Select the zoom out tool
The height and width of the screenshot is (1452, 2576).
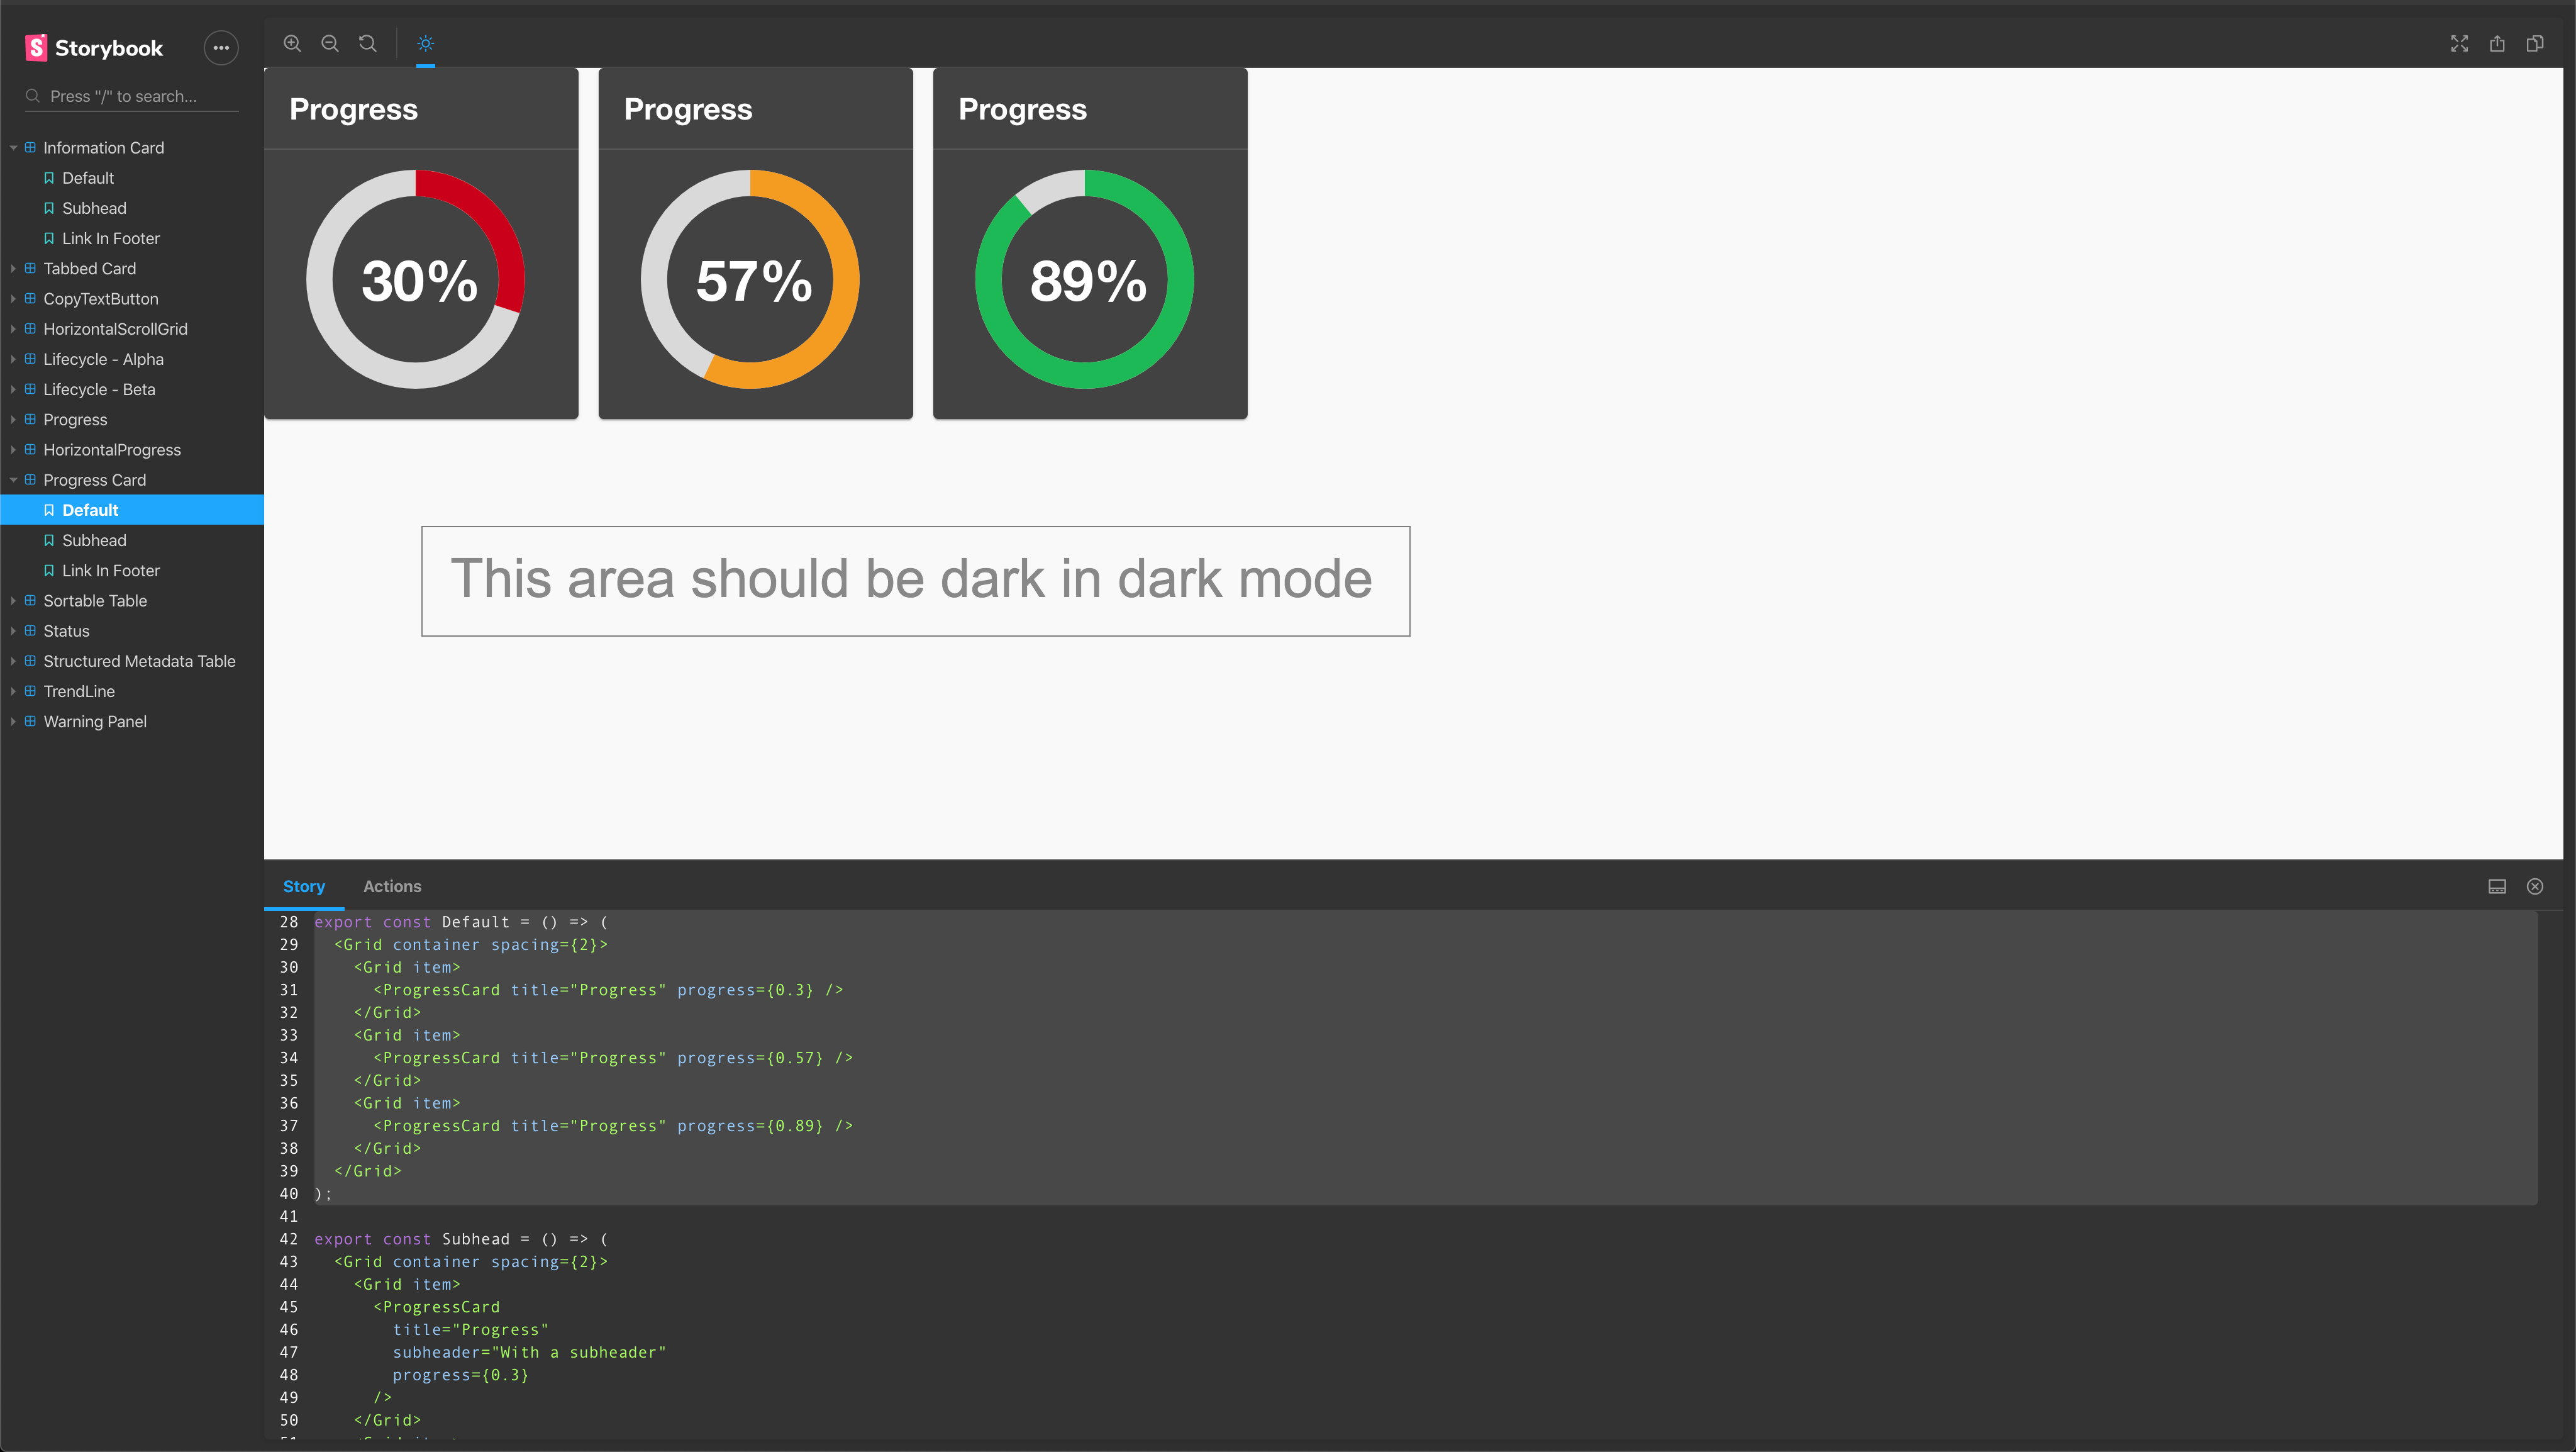[330, 44]
